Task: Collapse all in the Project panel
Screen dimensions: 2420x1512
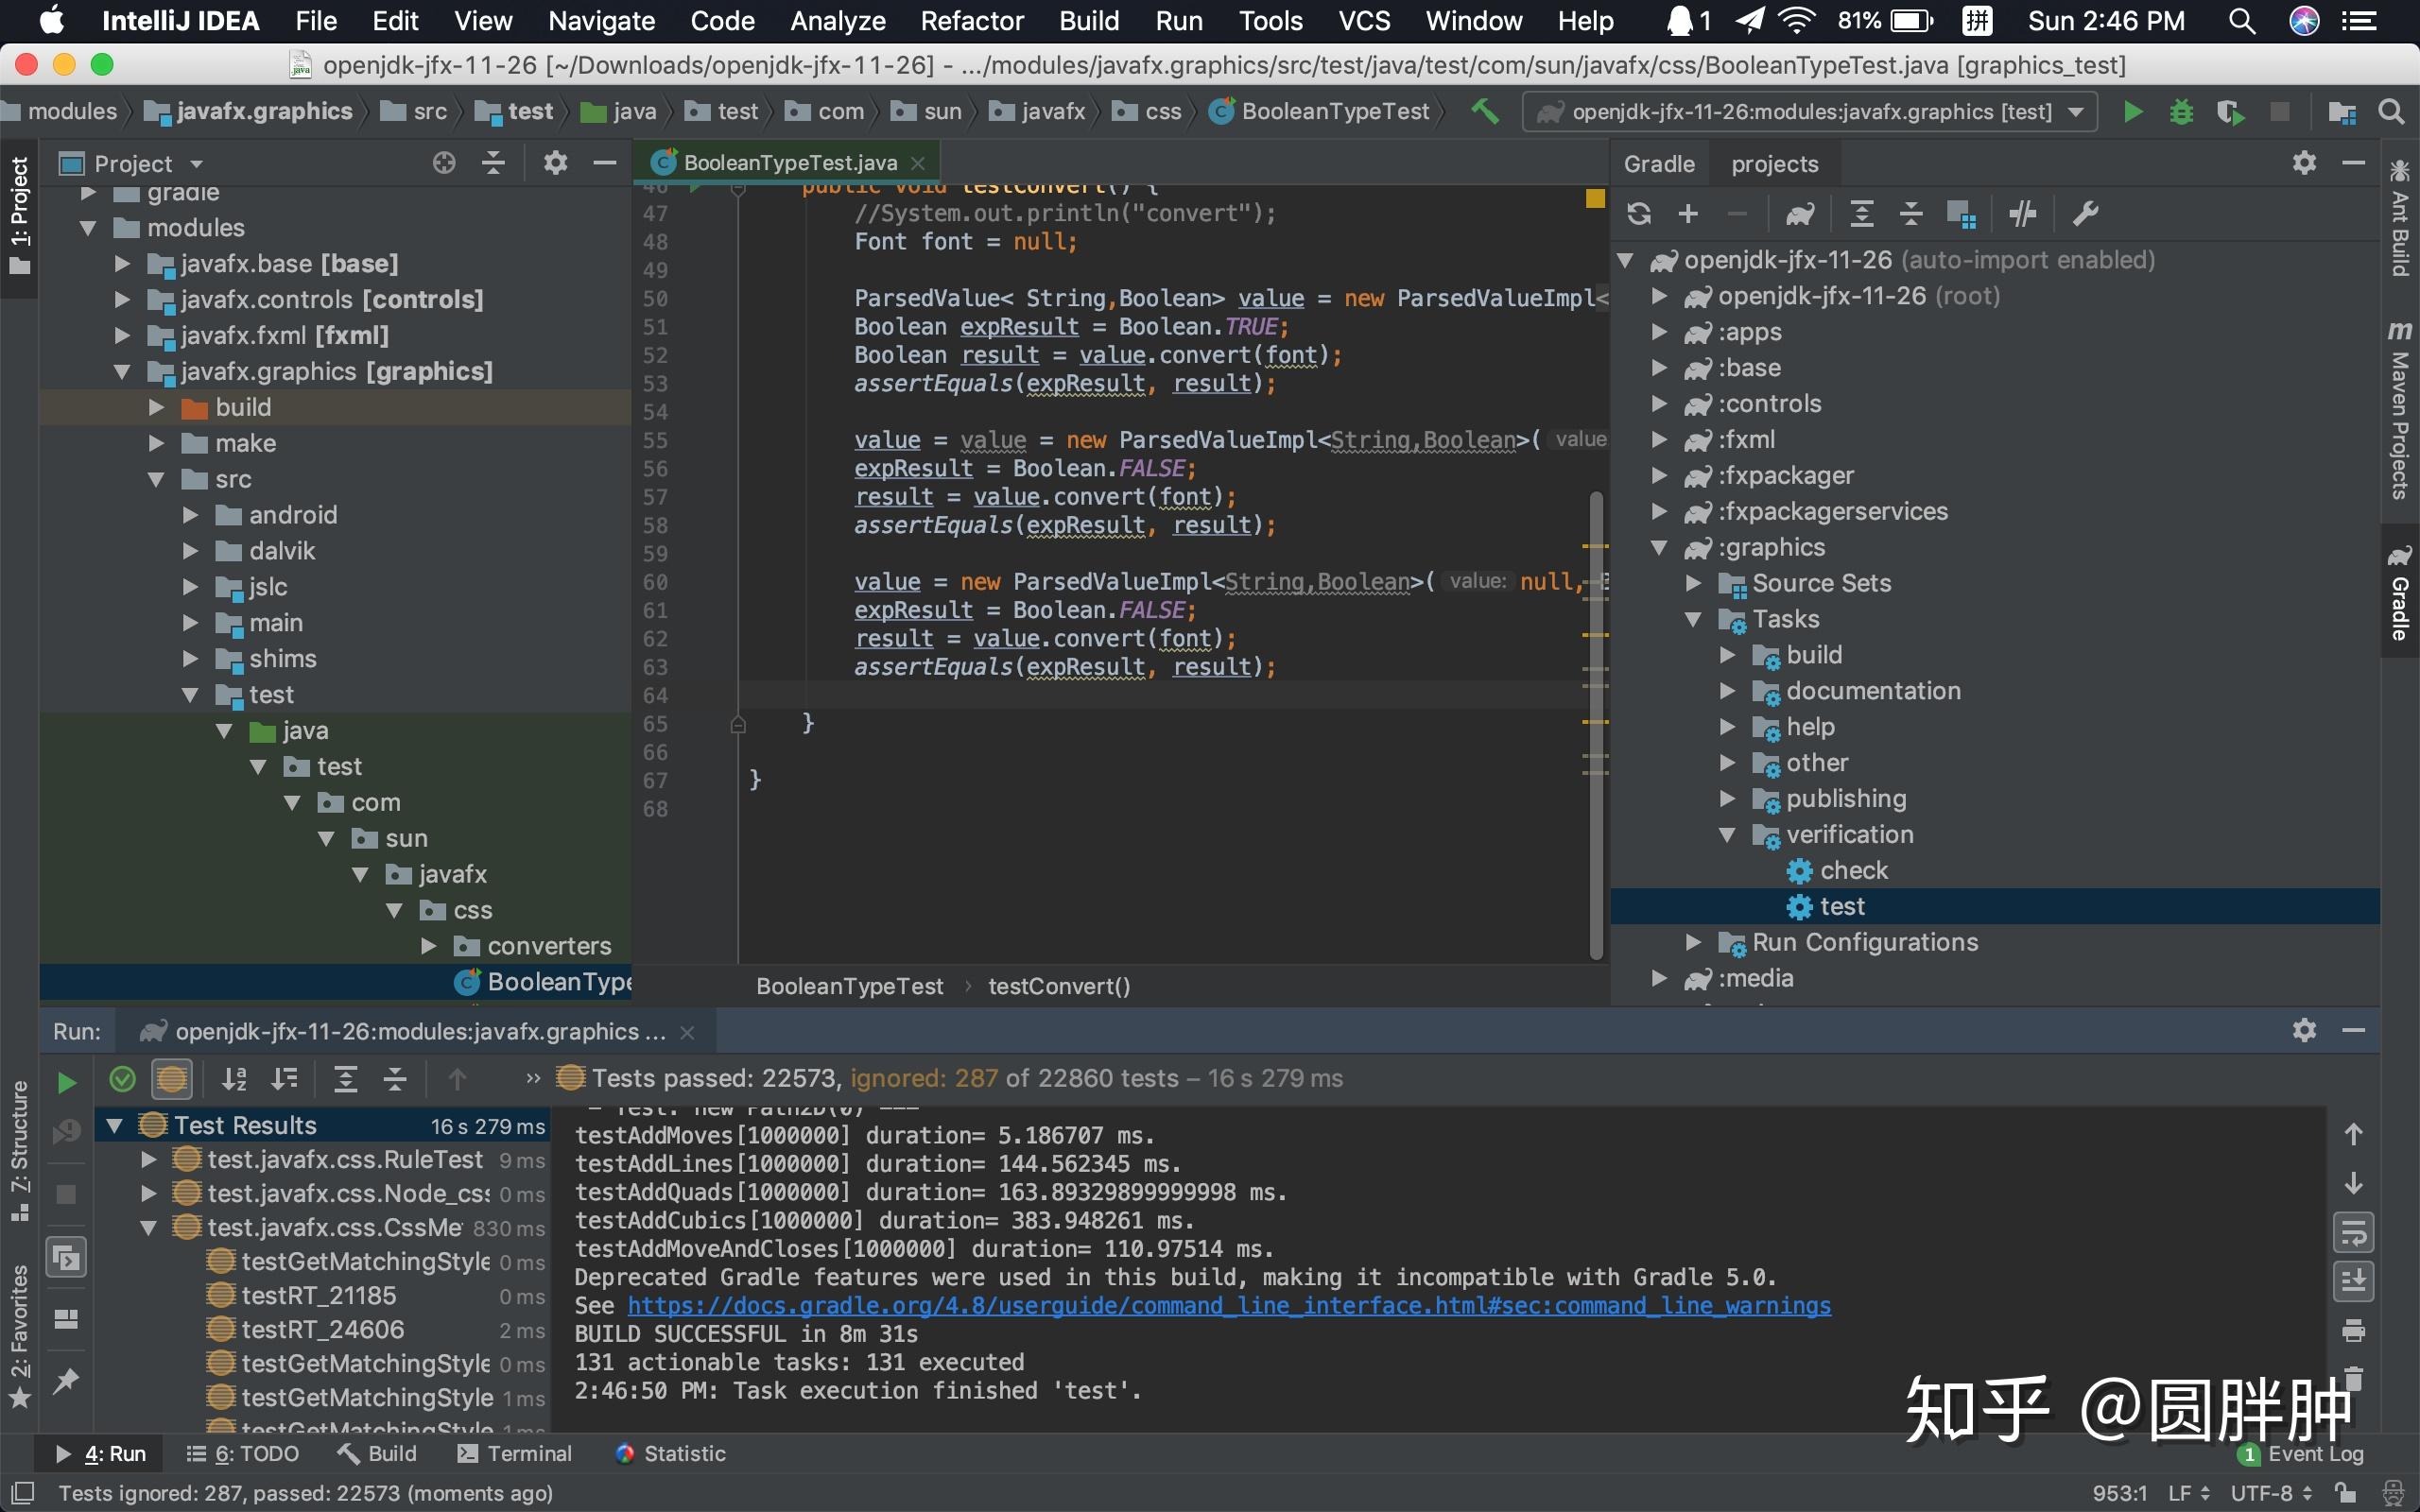Action: tap(493, 163)
